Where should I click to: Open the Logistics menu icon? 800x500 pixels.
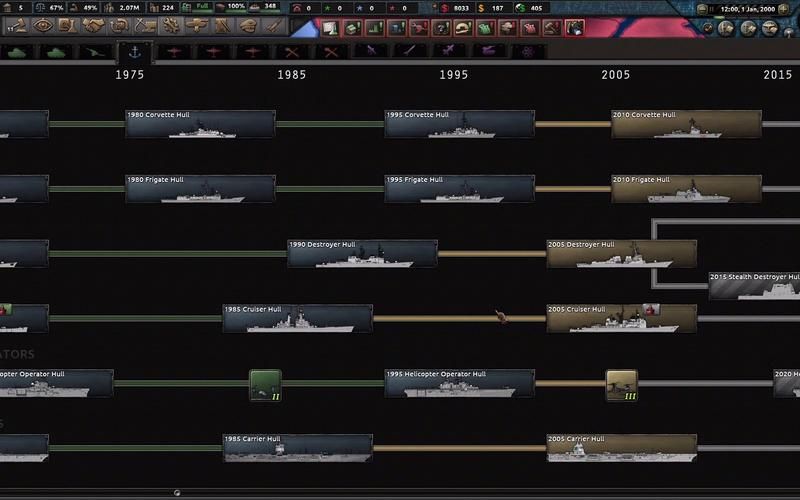pyautogui.click(x=222, y=26)
